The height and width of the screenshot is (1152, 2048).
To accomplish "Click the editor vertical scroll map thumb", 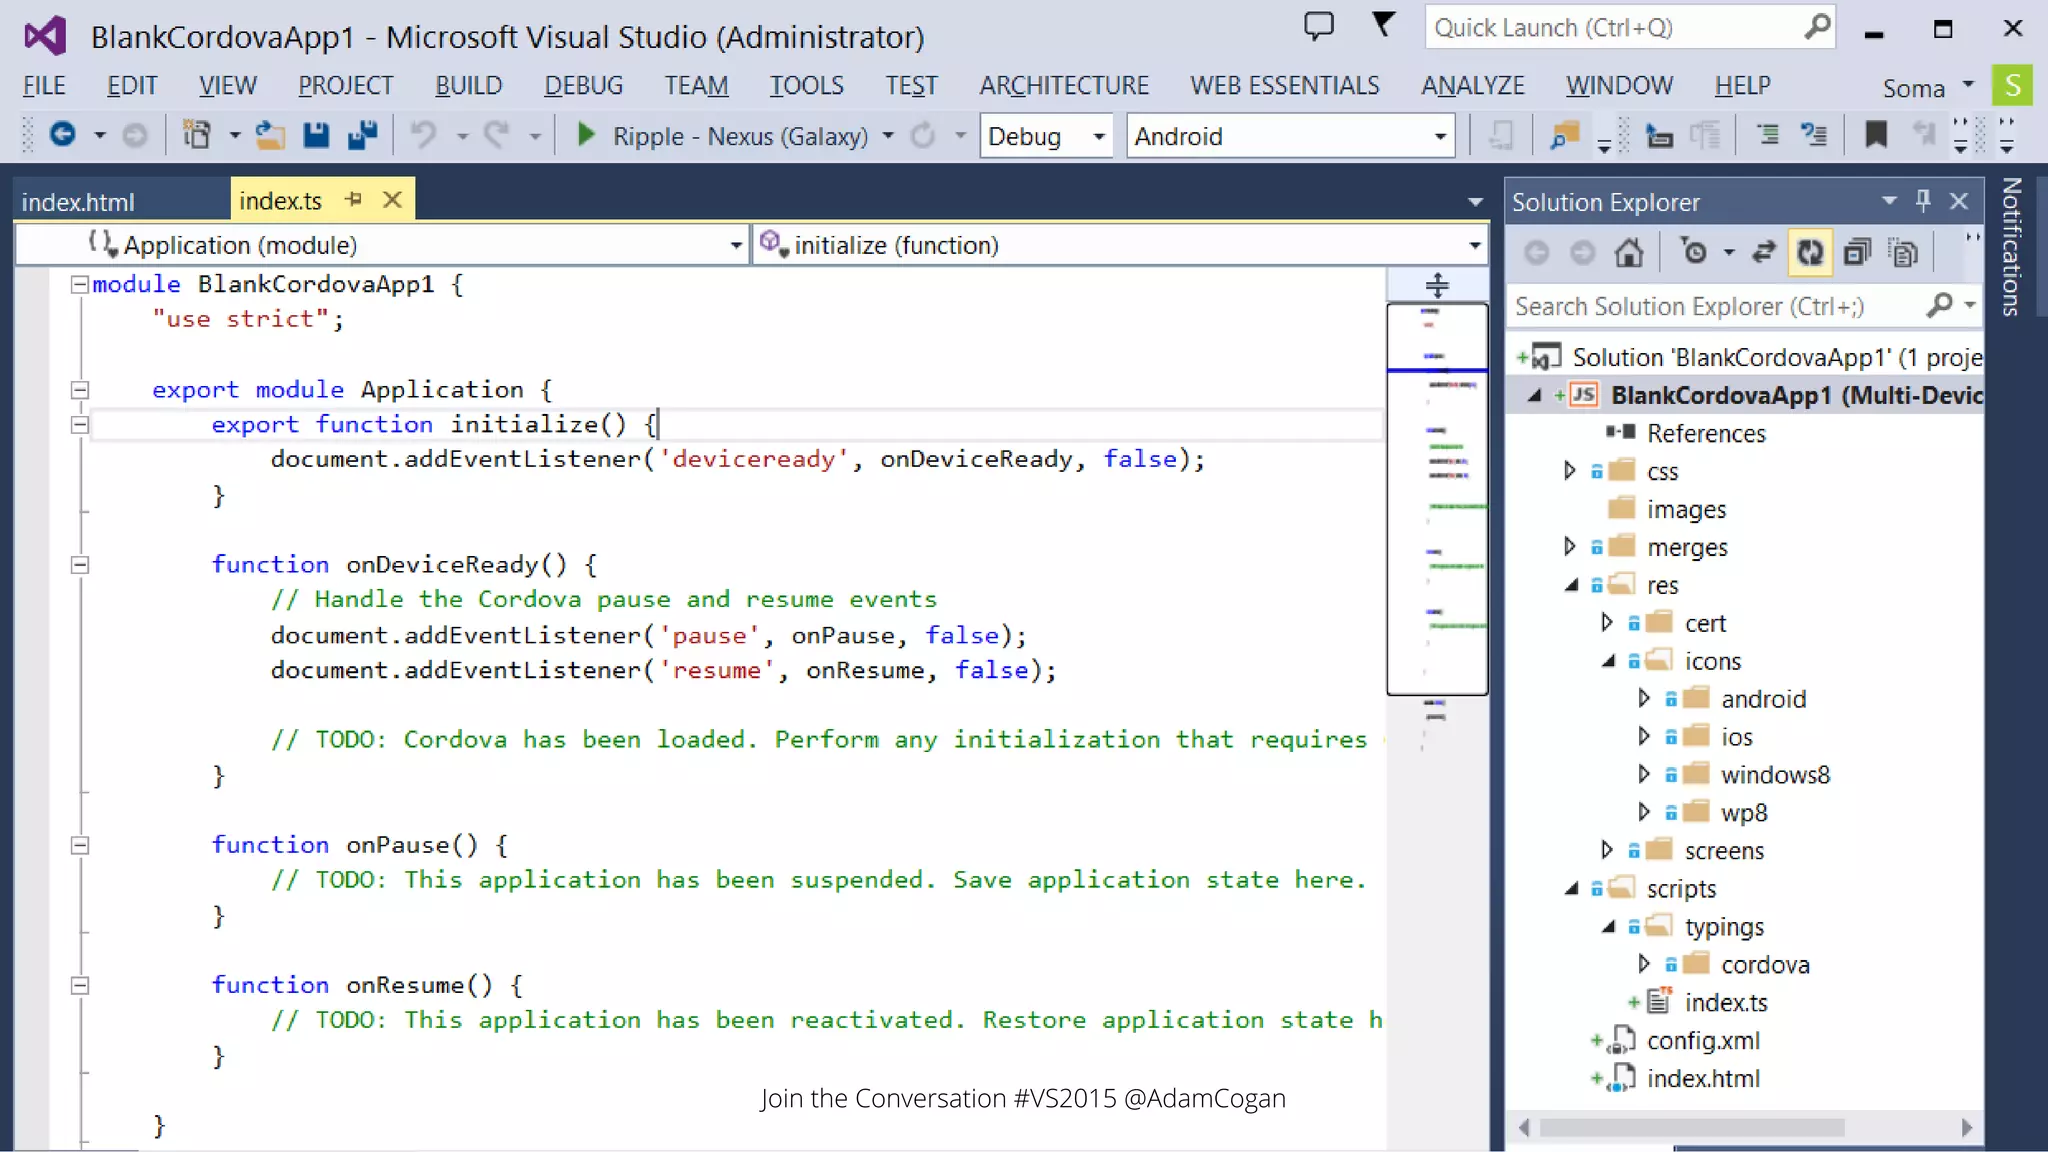I will [x=1437, y=499].
